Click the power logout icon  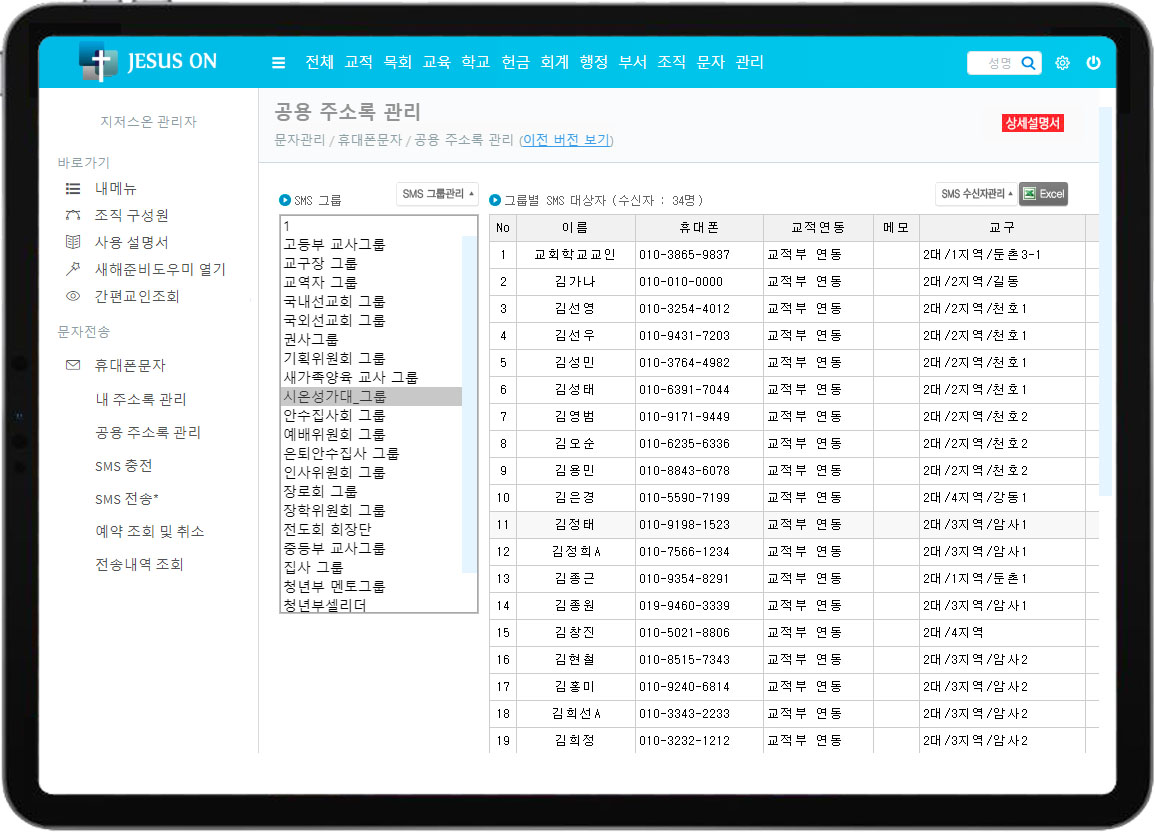(1093, 63)
